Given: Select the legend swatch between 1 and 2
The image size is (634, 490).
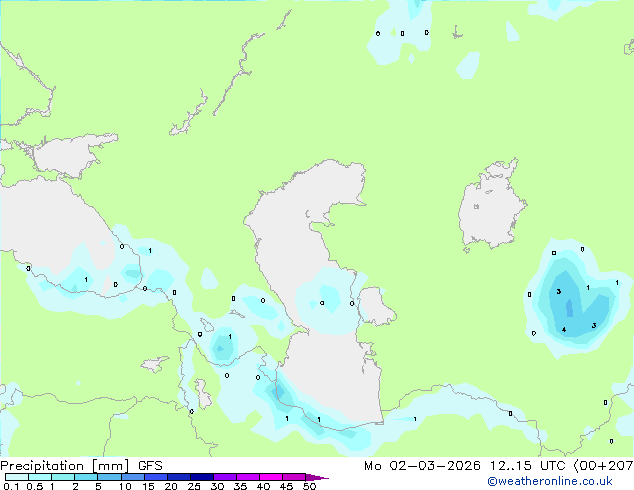Looking at the screenshot, I should pyautogui.click(x=63, y=477).
